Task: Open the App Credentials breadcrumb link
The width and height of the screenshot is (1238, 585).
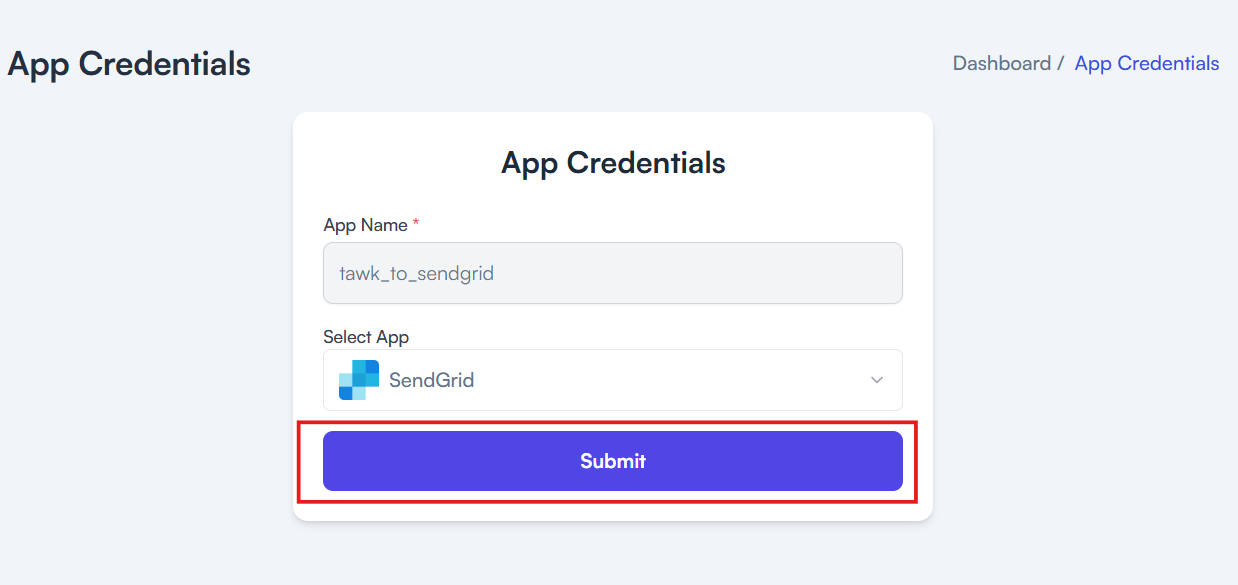Action: coord(1147,63)
